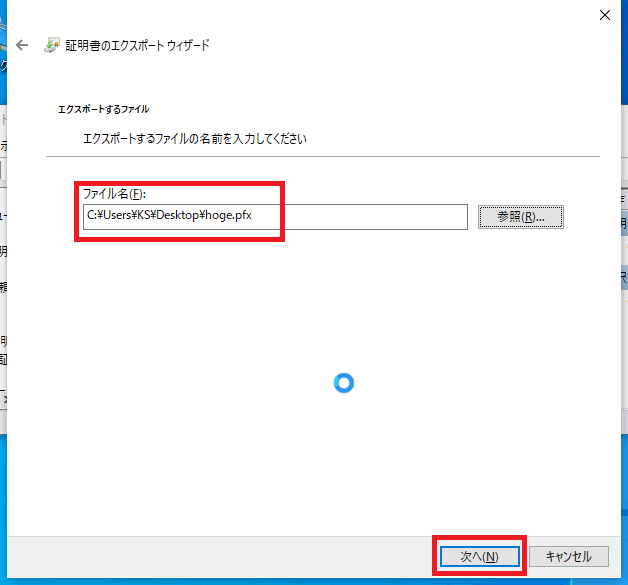This screenshot has height=585, width=628.
Task: Click the ファイル名(F): label
Action: [114, 194]
